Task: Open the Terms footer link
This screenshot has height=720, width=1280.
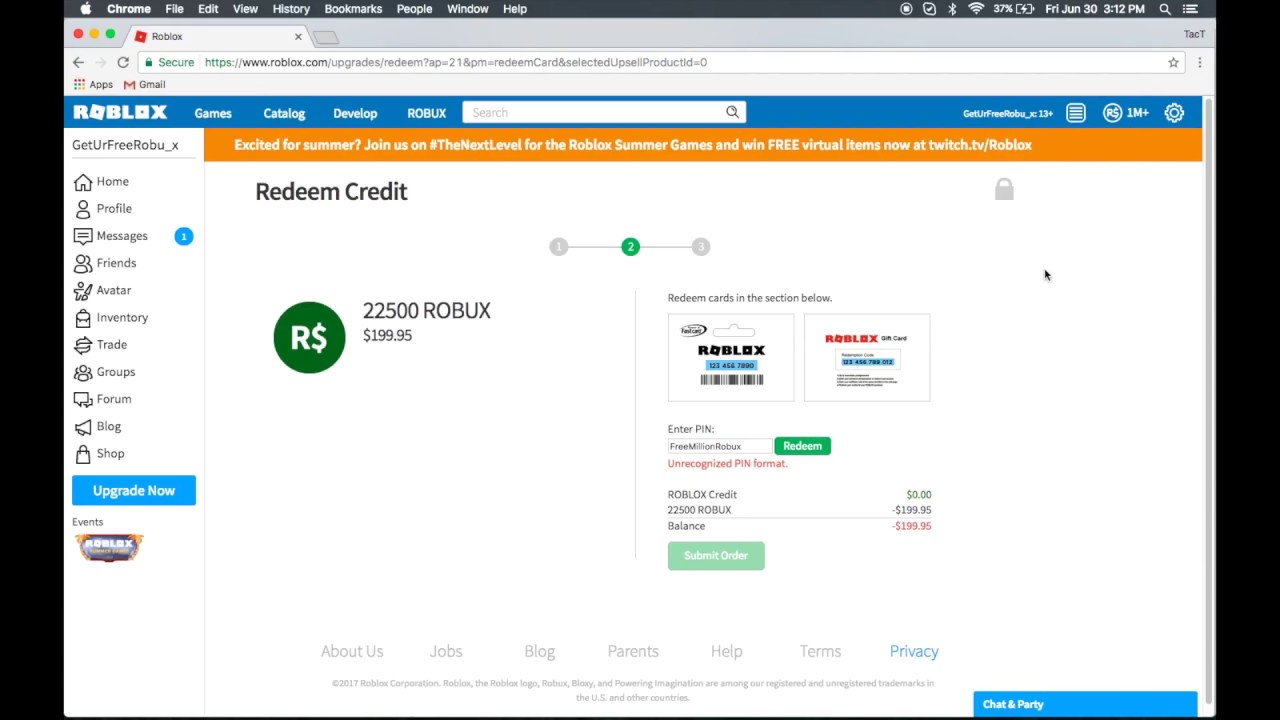Action: [820, 651]
